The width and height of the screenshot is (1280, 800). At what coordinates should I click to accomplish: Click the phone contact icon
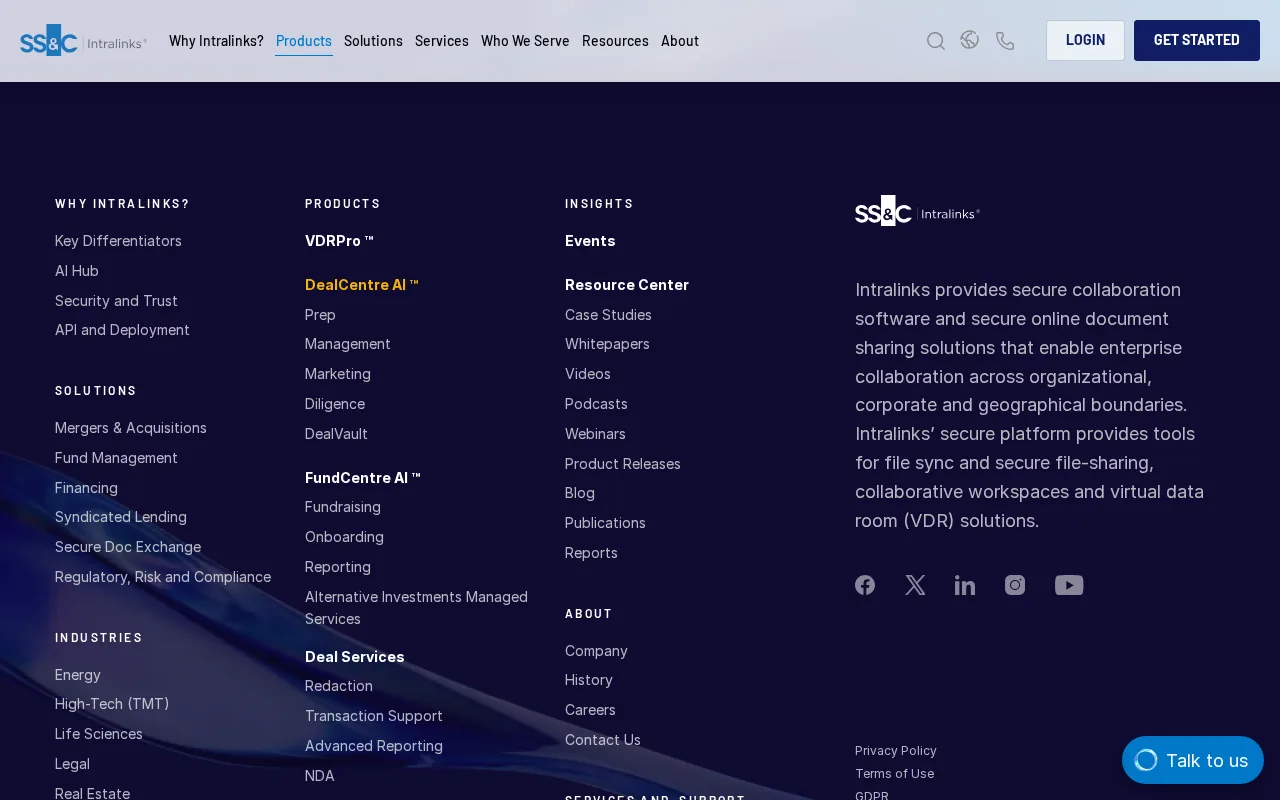pyautogui.click(x=1005, y=41)
